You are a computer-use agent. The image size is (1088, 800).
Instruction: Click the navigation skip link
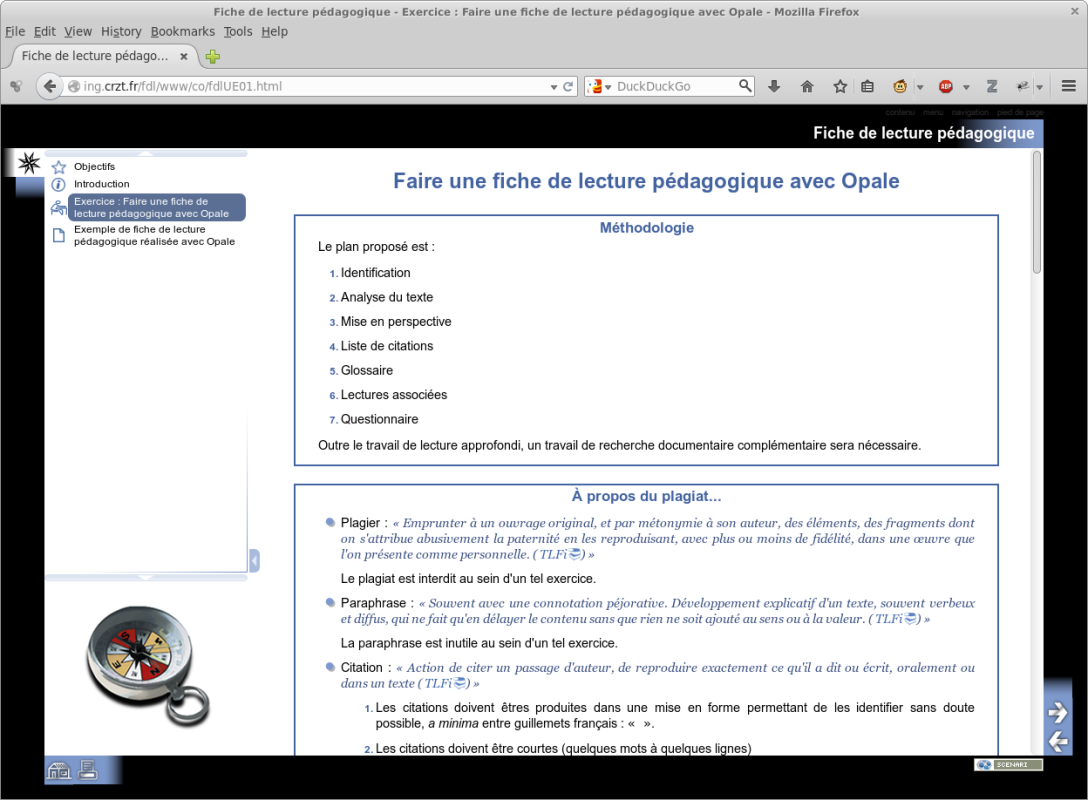click(969, 112)
